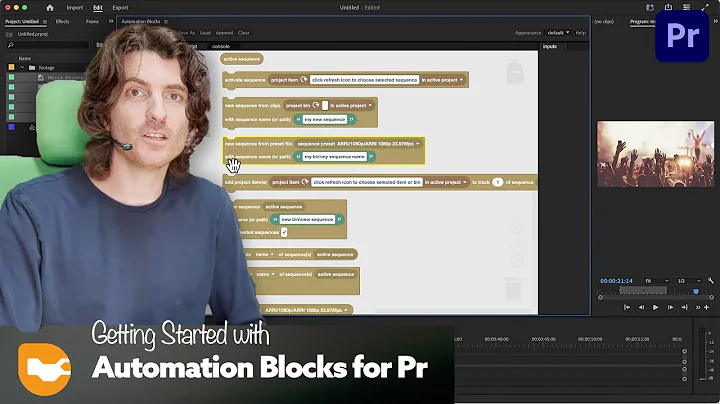Show more panels in Program monitor group
Image resolution: width=720 pixels, height=404 pixels.
(x=715, y=21)
